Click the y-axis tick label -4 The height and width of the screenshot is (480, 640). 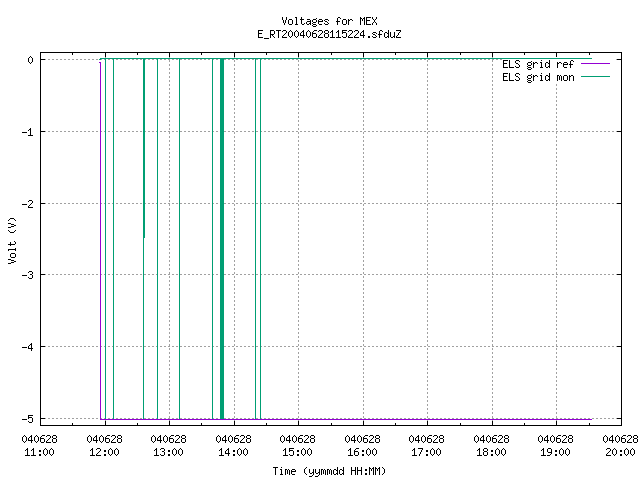(28, 347)
